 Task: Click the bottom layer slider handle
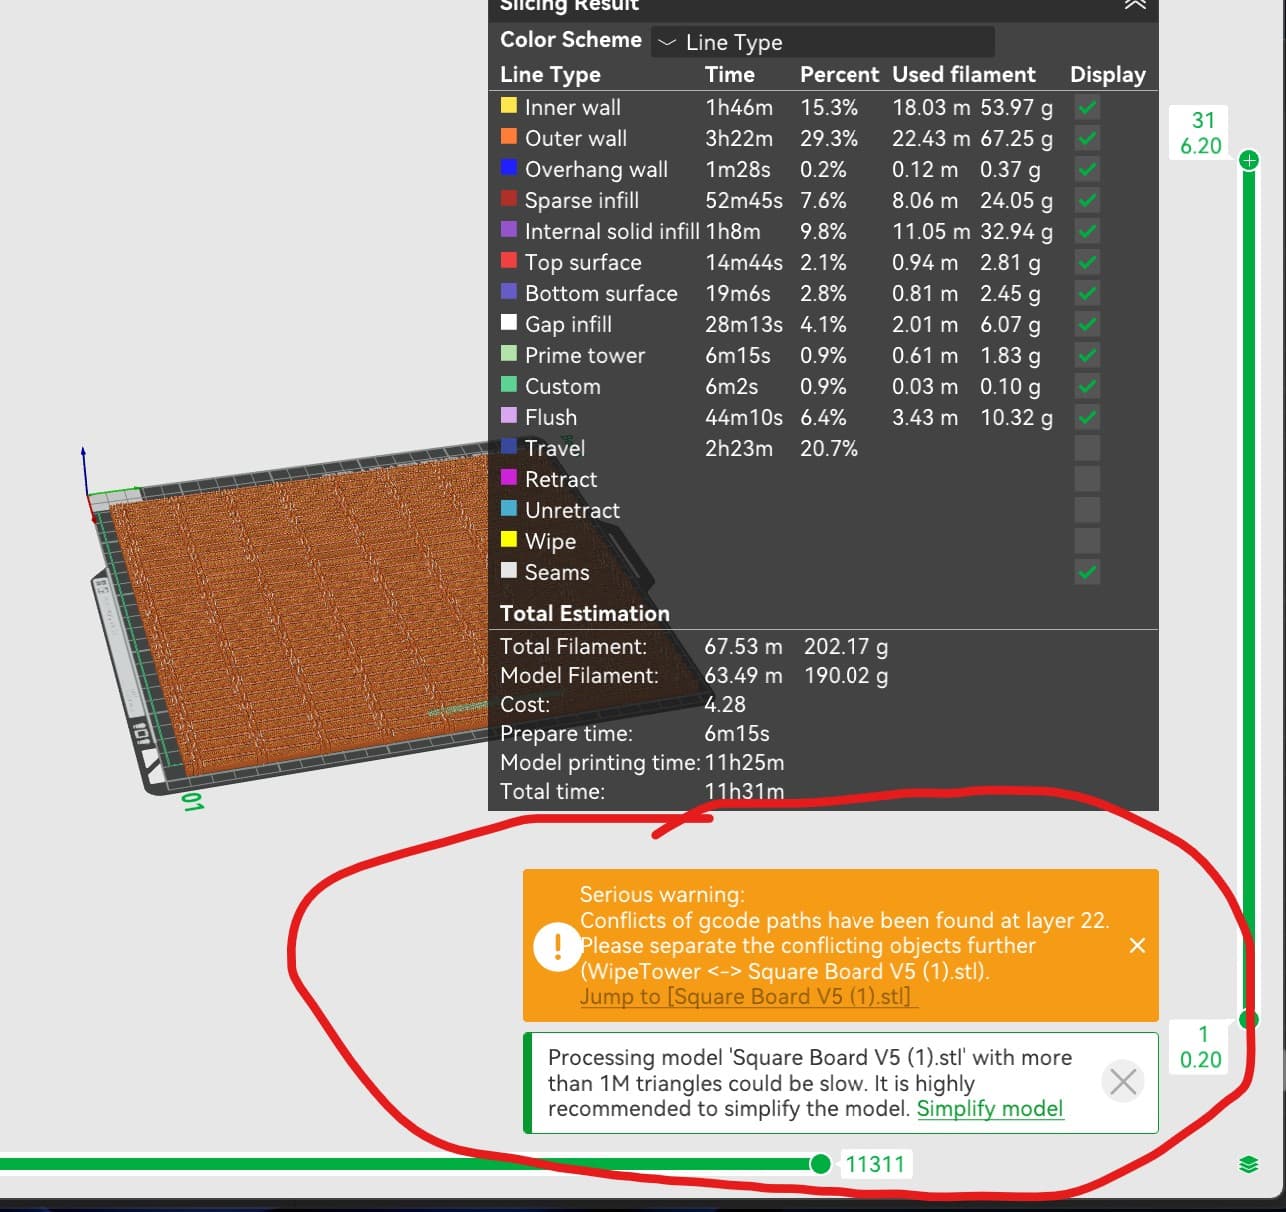click(1249, 1019)
